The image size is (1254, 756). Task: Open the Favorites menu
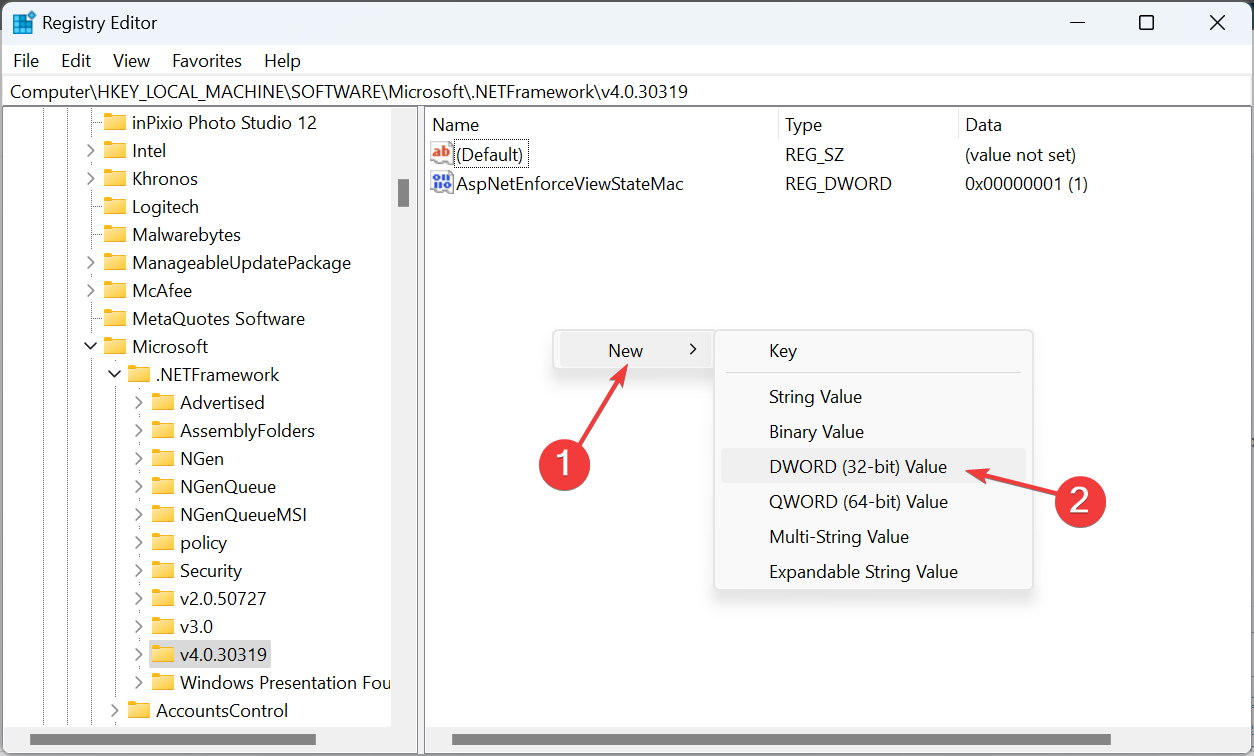[207, 60]
